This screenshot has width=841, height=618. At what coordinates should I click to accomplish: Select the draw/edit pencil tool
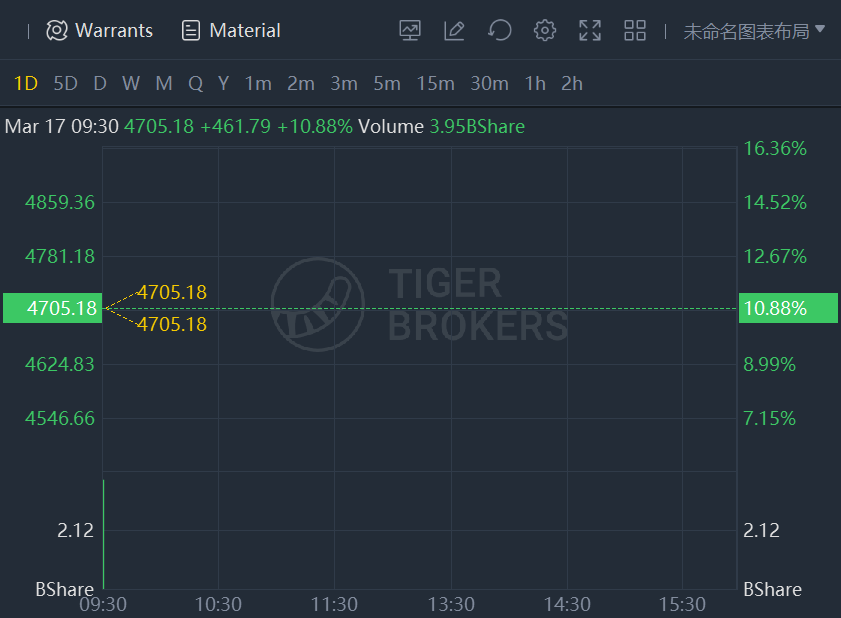[454, 31]
